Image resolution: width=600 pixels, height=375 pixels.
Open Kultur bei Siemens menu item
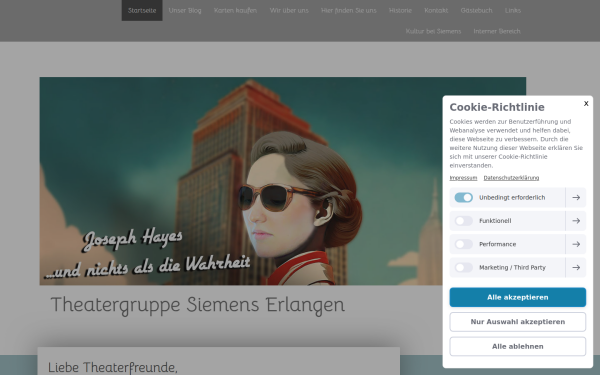coord(433,31)
